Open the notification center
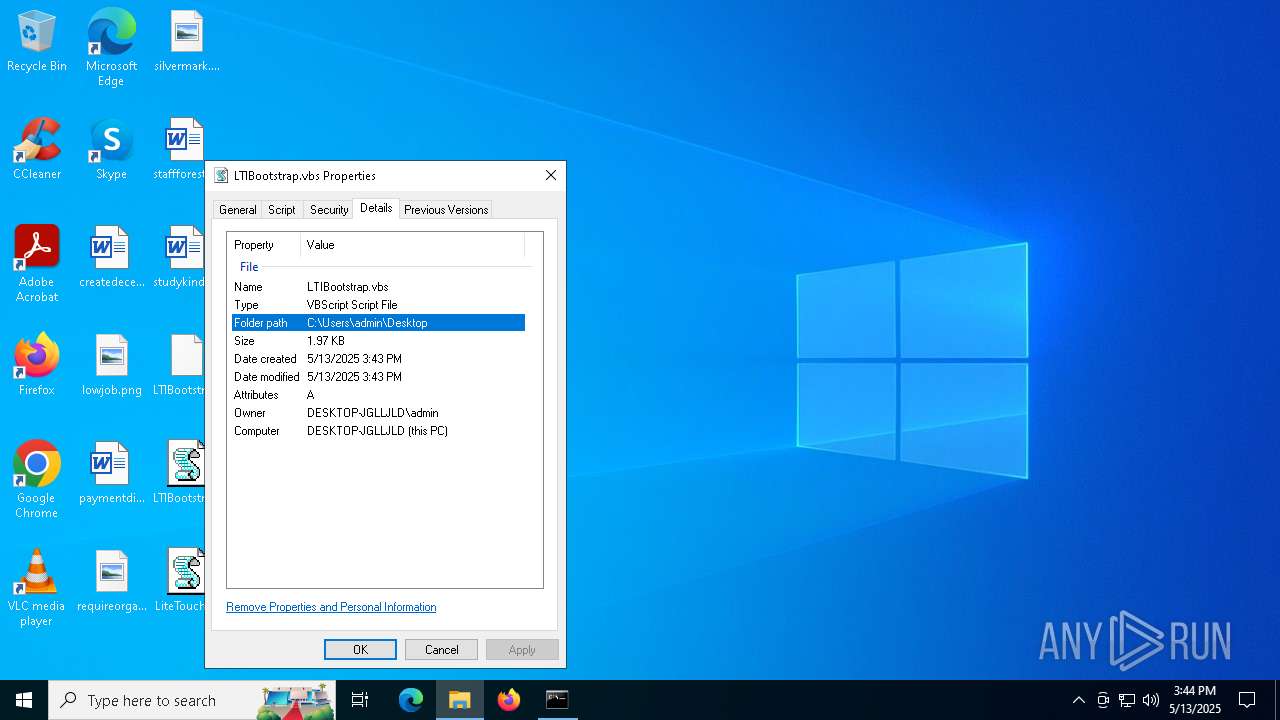Screen dimensions: 1280x720 point(1247,700)
